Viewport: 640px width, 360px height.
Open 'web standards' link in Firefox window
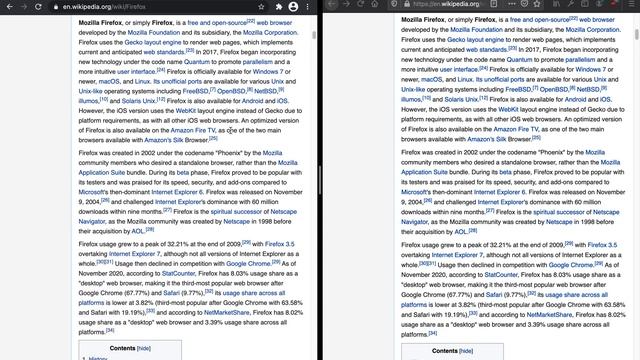click(x=486, y=50)
